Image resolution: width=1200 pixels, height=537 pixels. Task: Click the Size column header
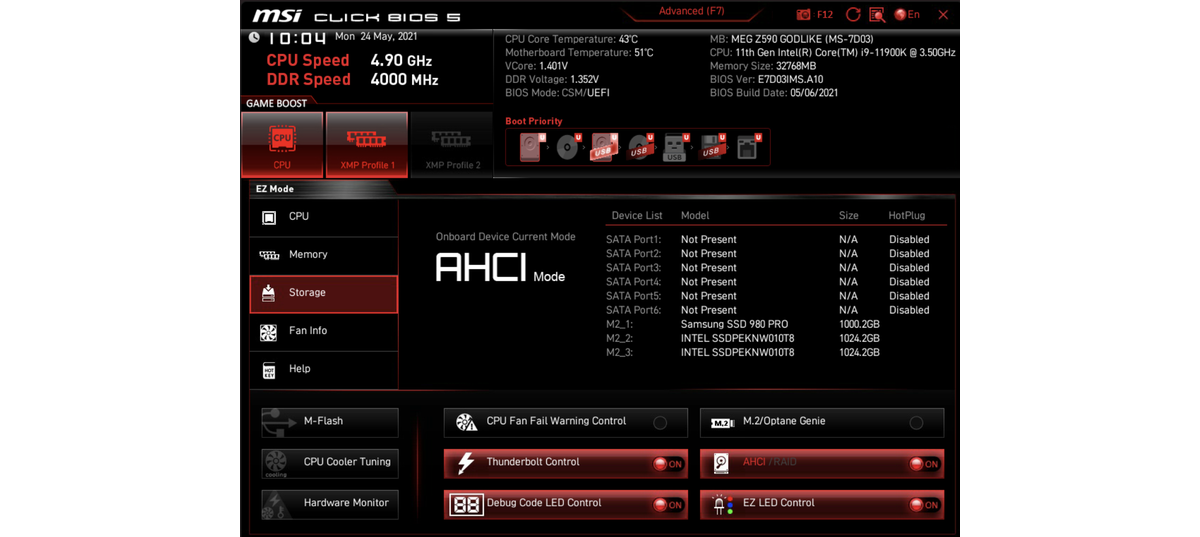pyautogui.click(x=848, y=215)
